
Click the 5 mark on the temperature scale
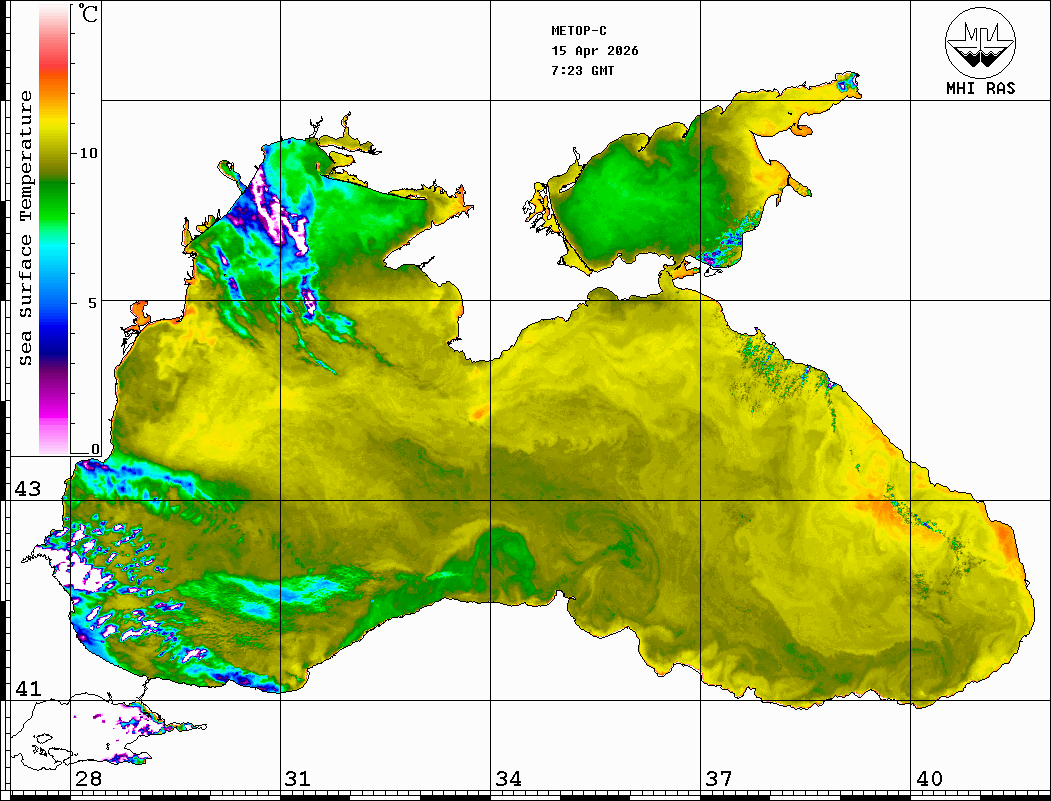tap(94, 302)
